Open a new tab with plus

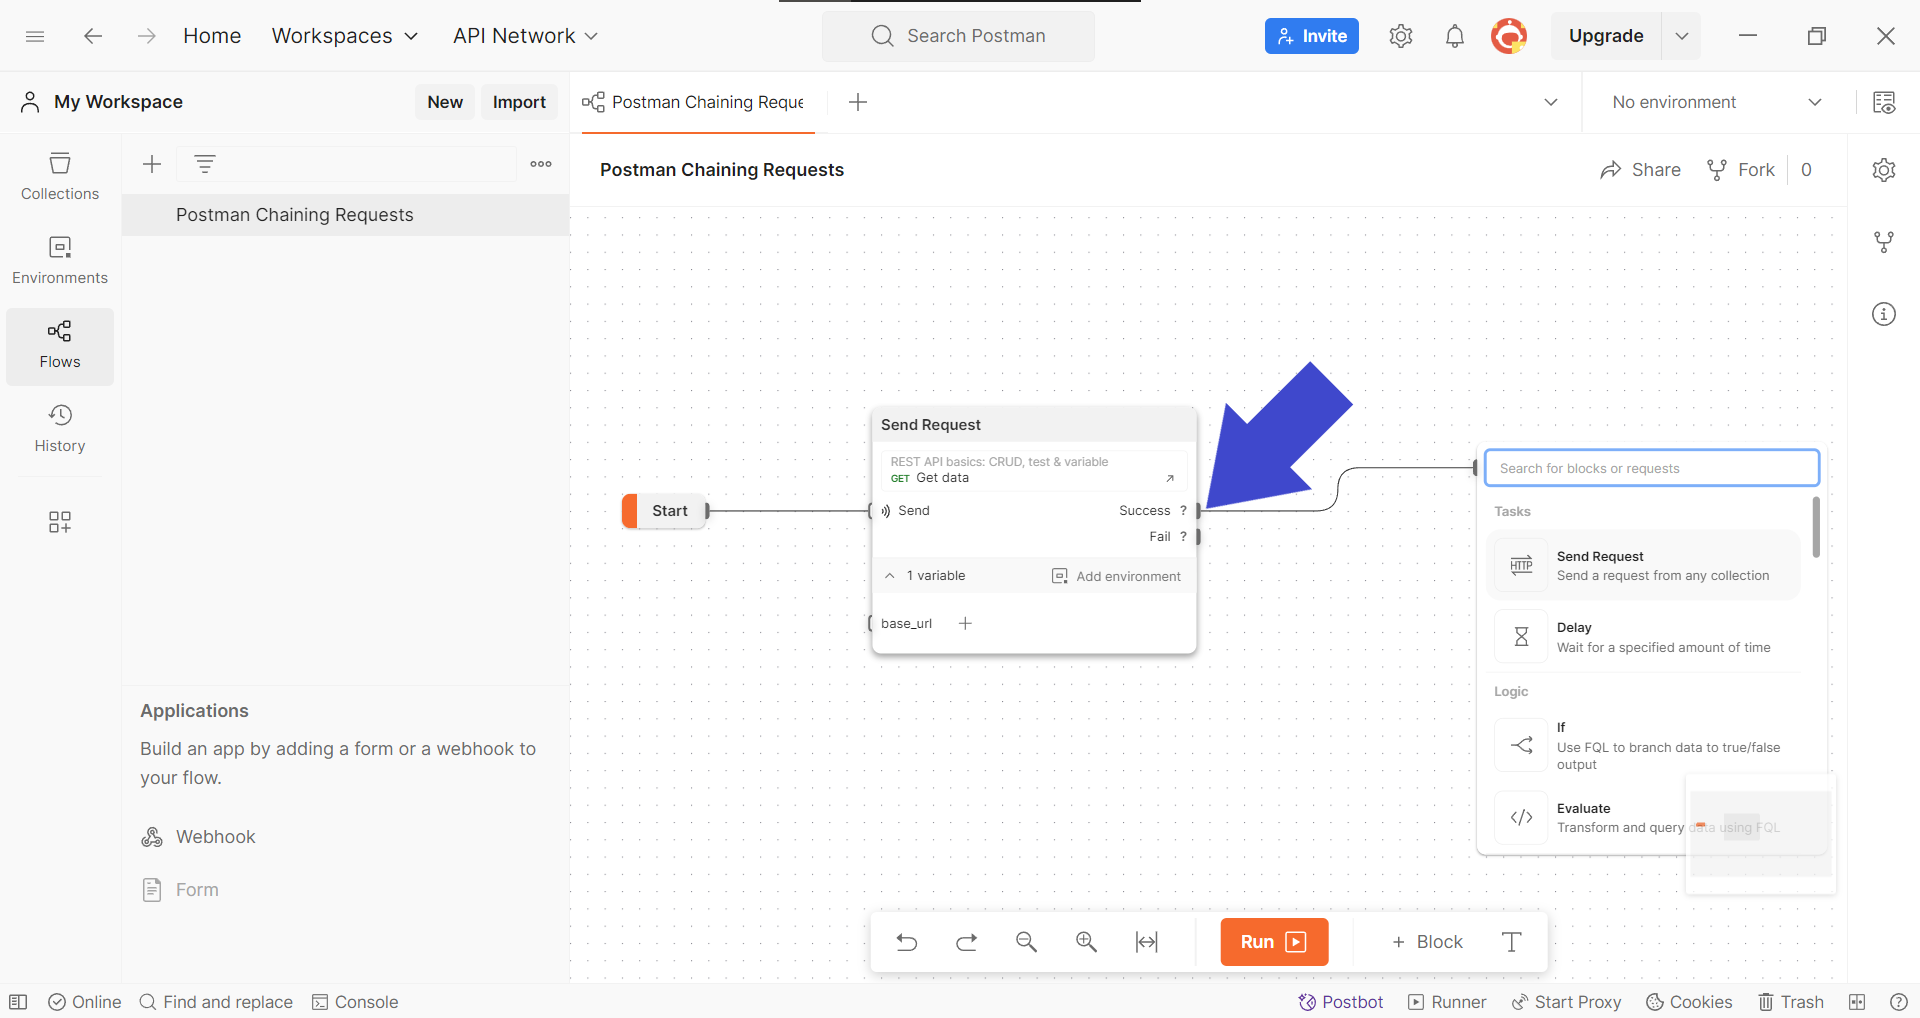[858, 102]
